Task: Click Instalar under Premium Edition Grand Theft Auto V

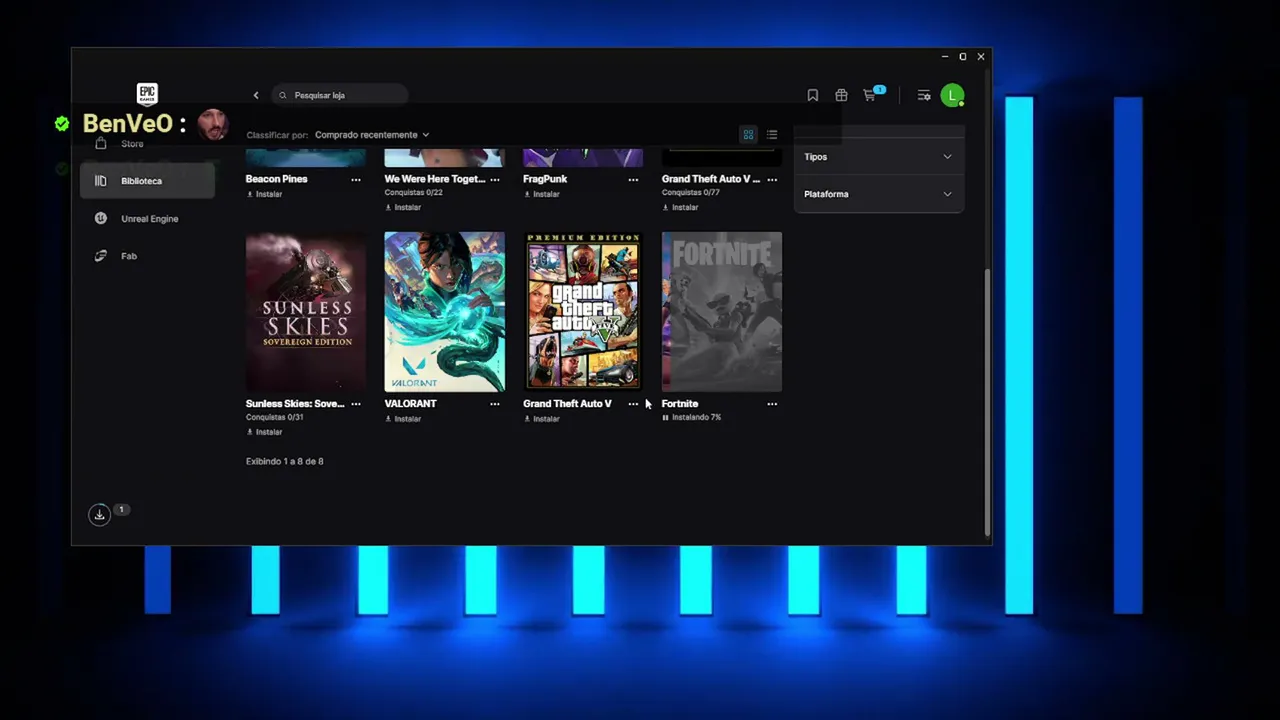Action: tap(541, 419)
